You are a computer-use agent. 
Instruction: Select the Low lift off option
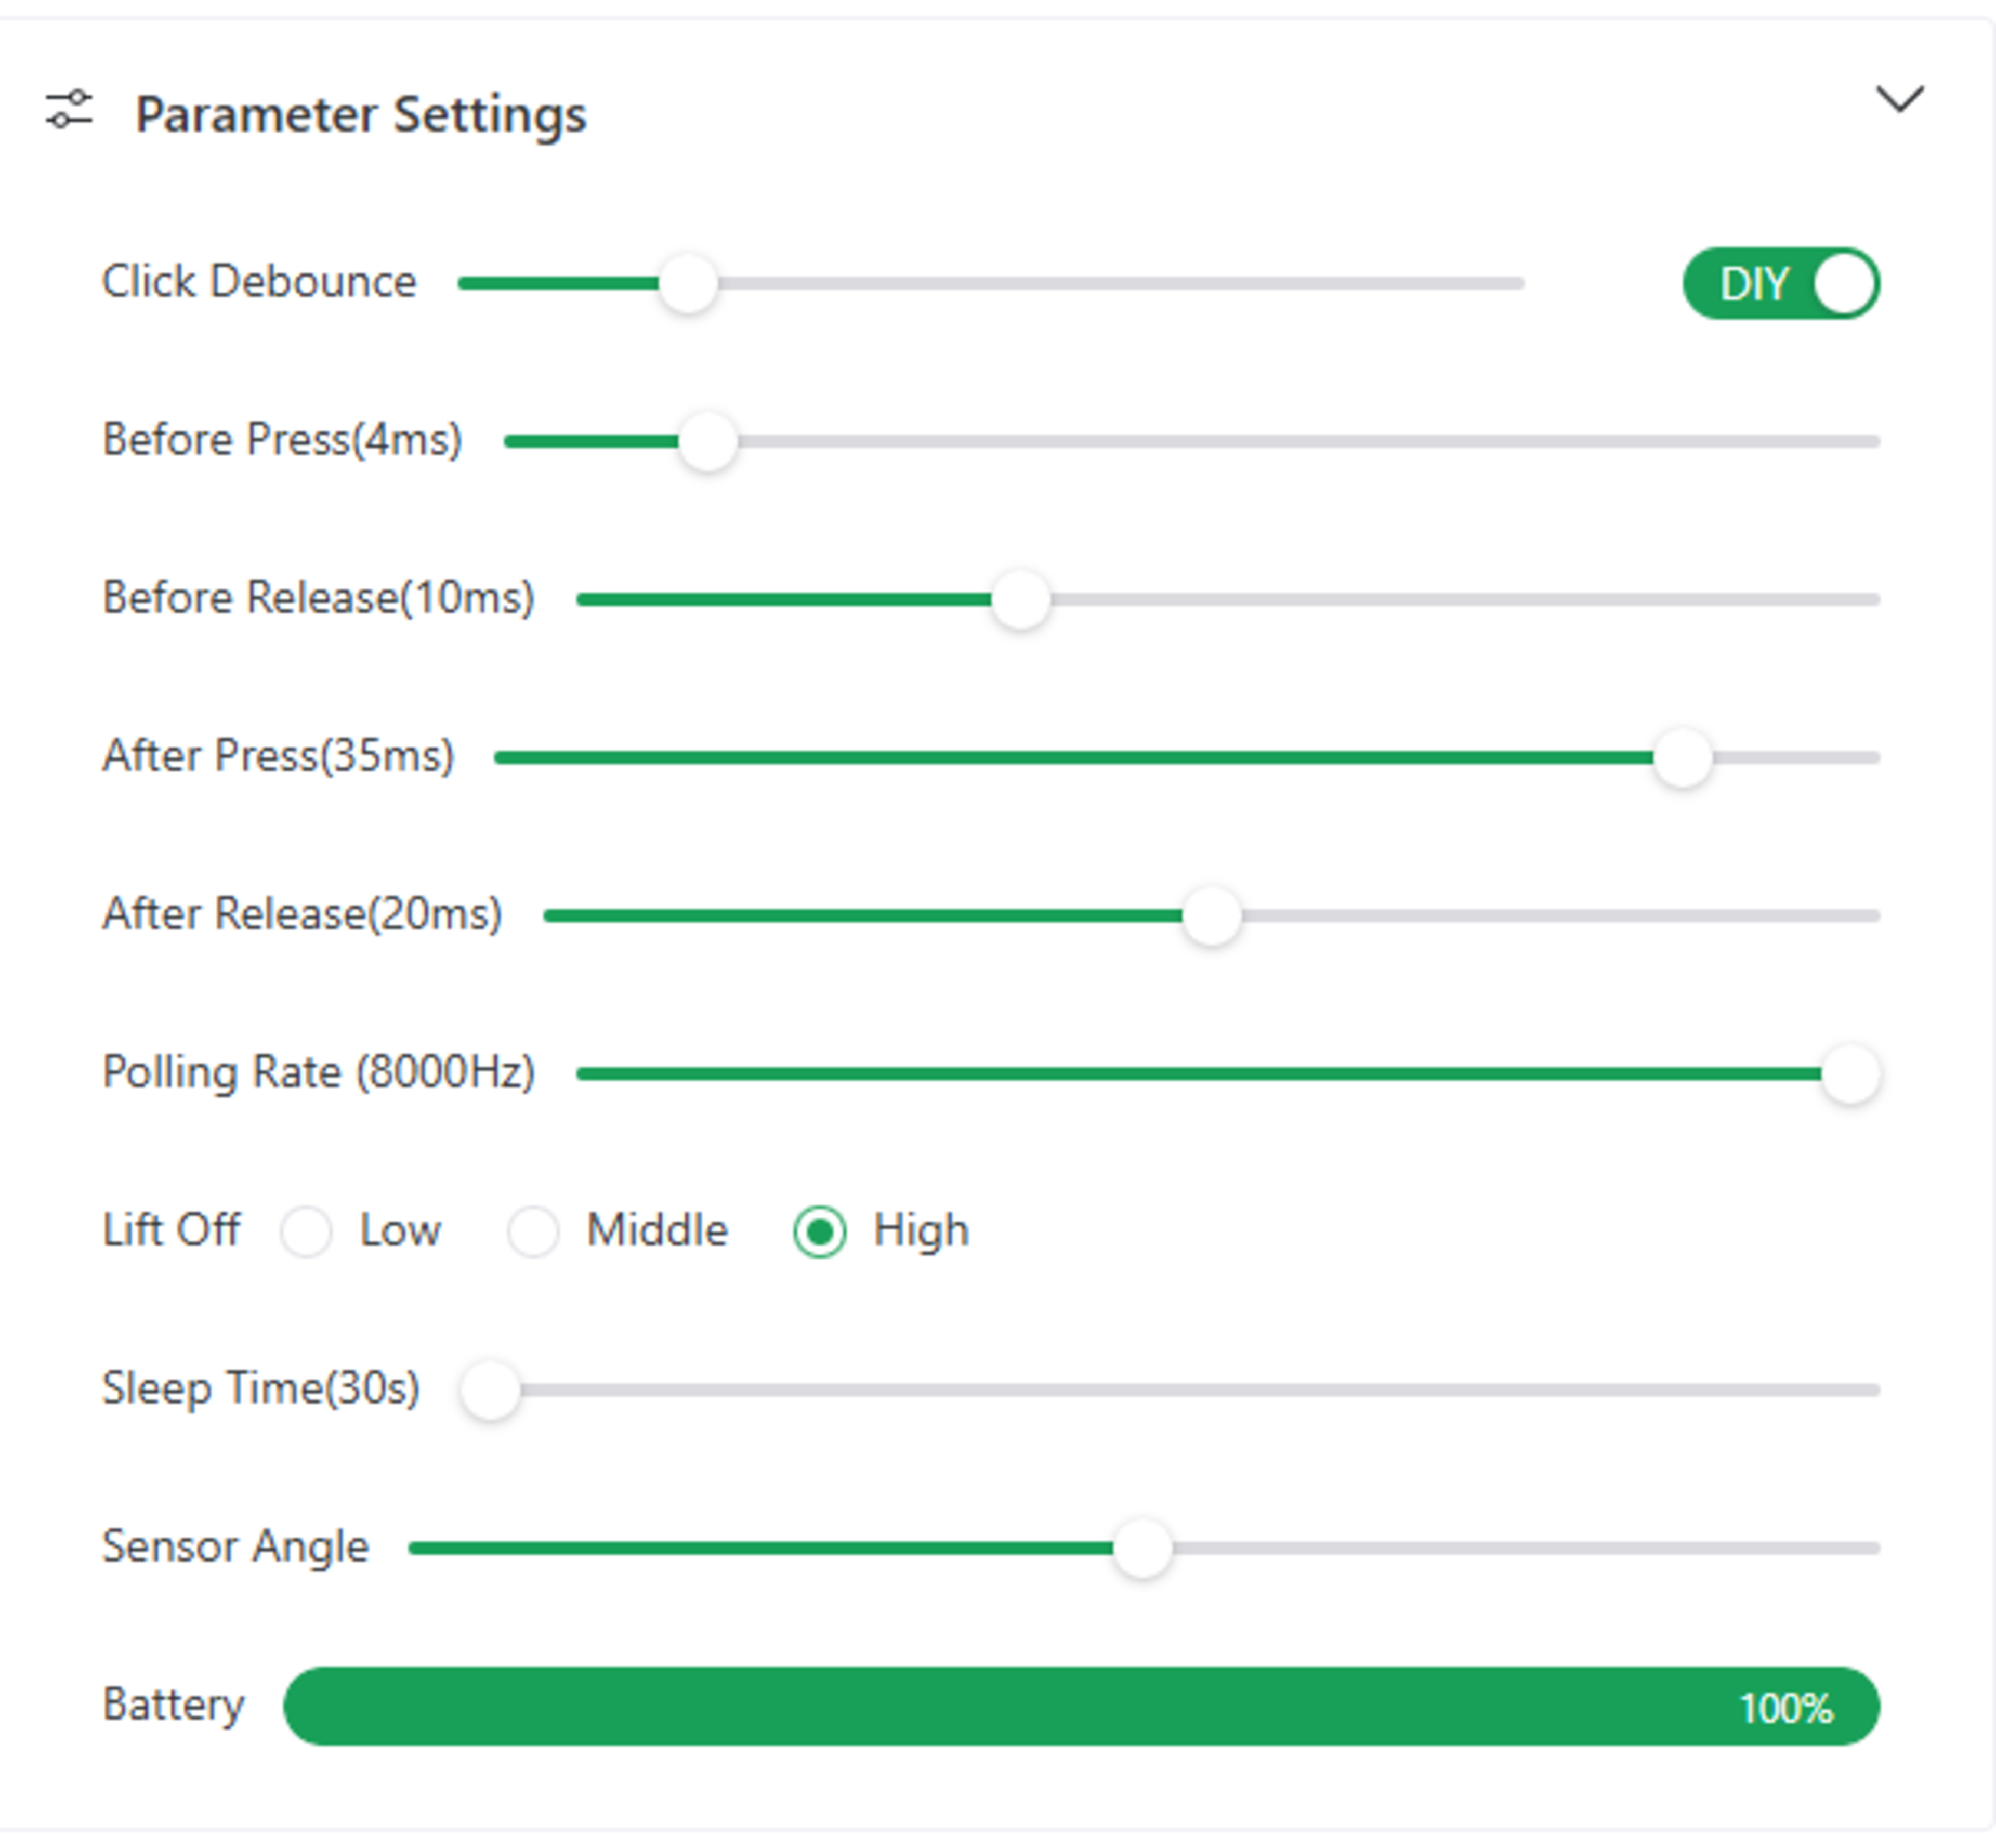(306, 1231)
